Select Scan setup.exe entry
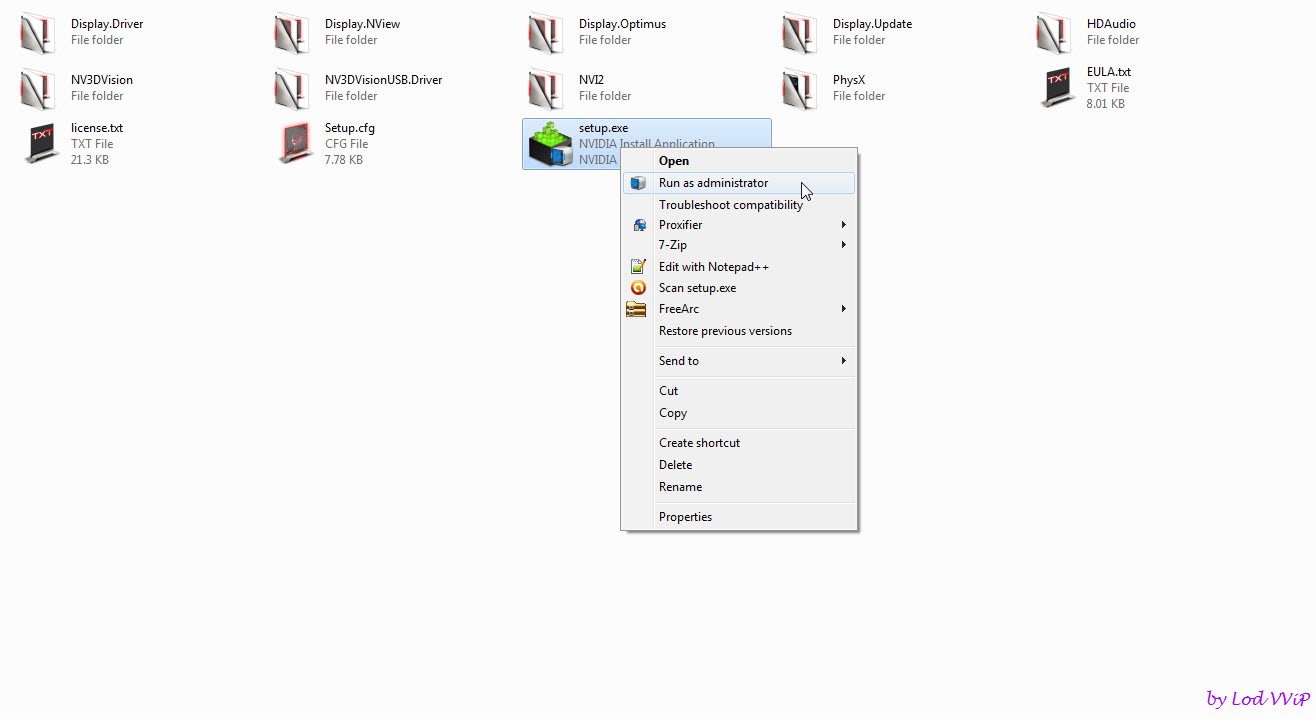1316x719 pixels. [x=739, y=288]
